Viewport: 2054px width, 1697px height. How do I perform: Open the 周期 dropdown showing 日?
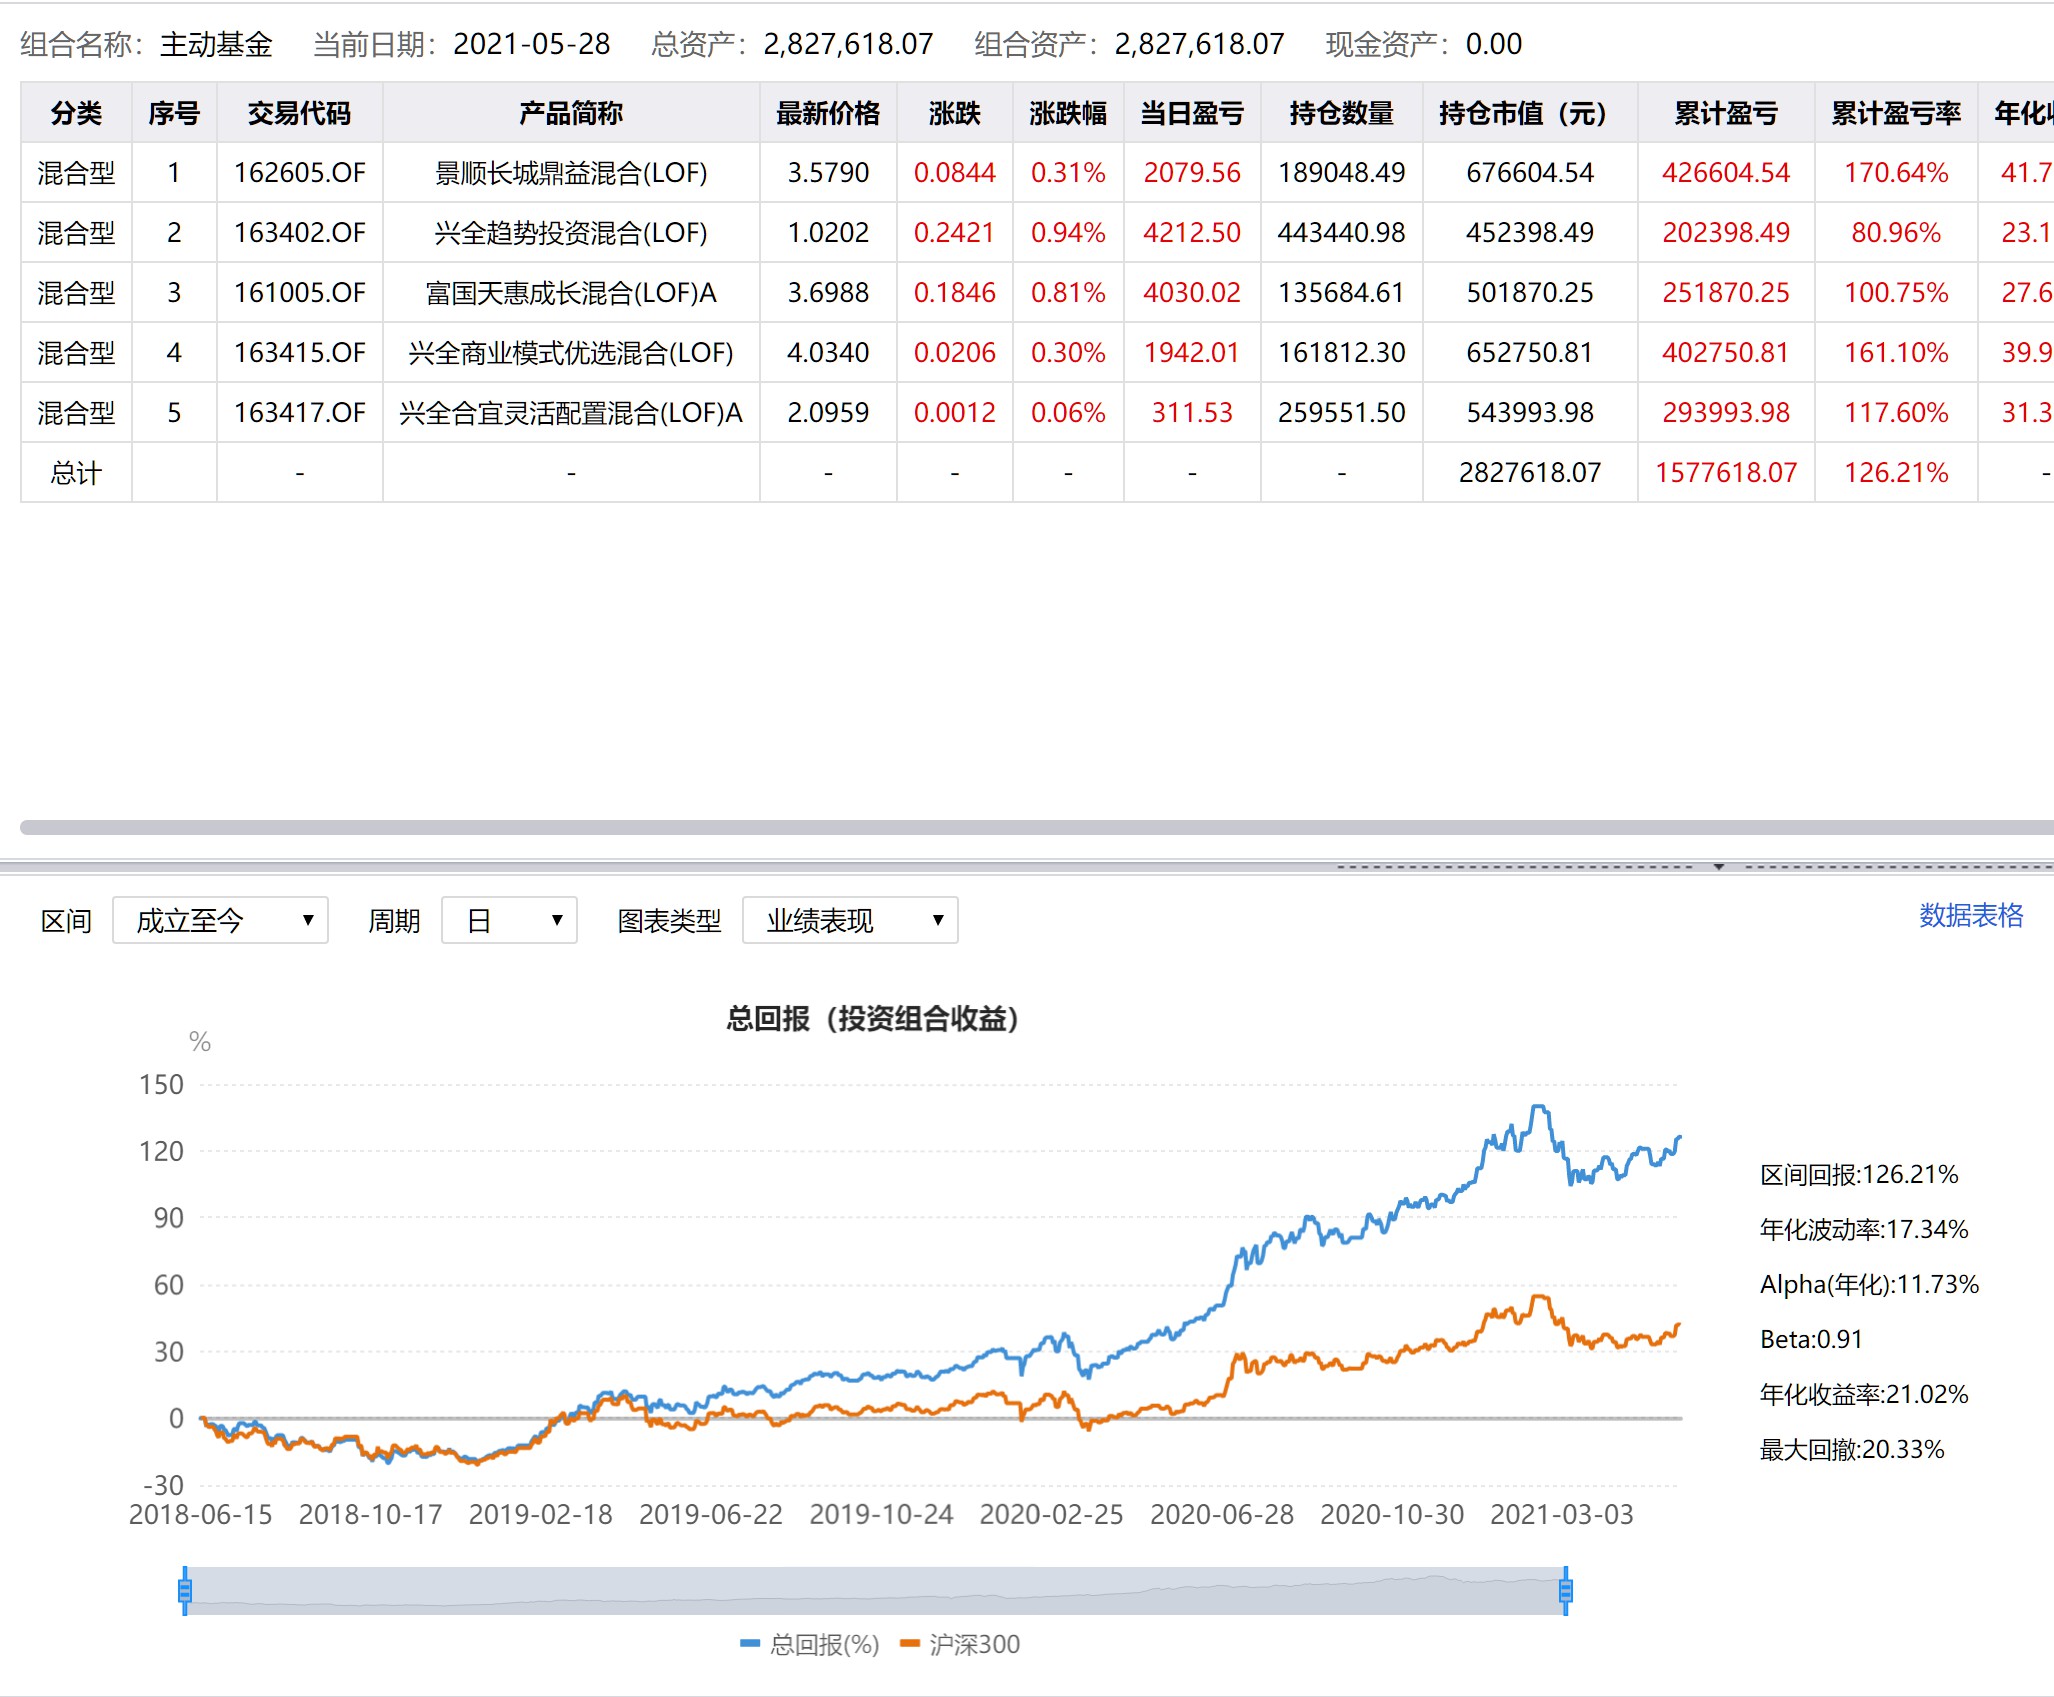click(509, 920)
